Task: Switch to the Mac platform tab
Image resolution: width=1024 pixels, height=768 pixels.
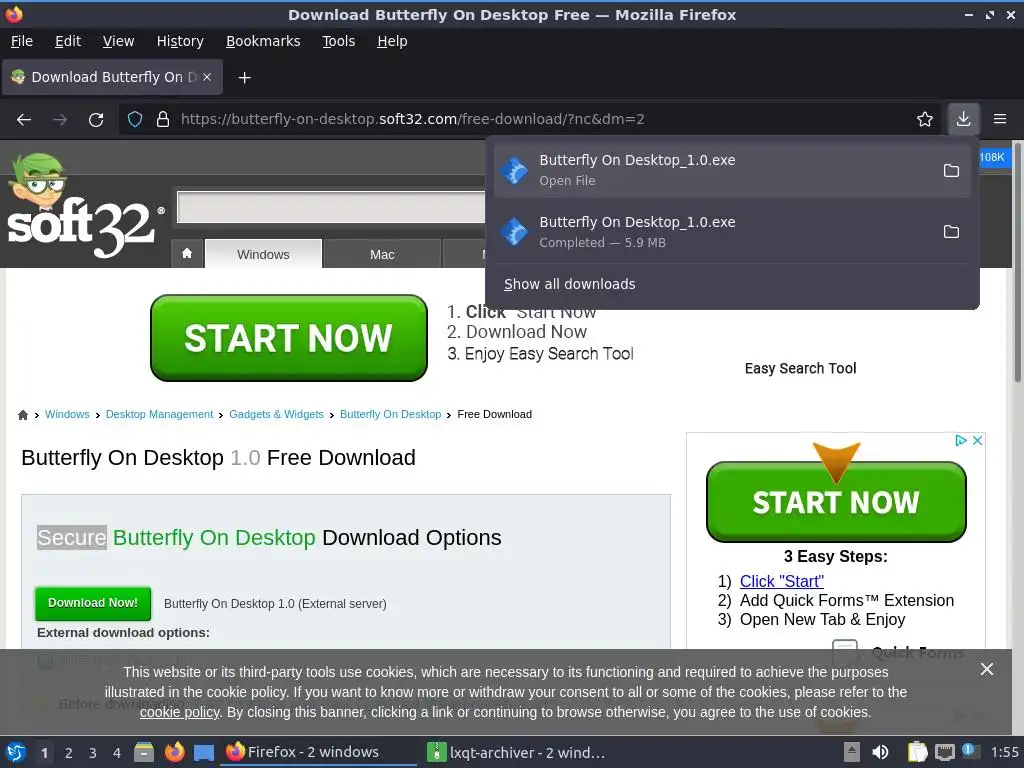Action: (382, 254)
